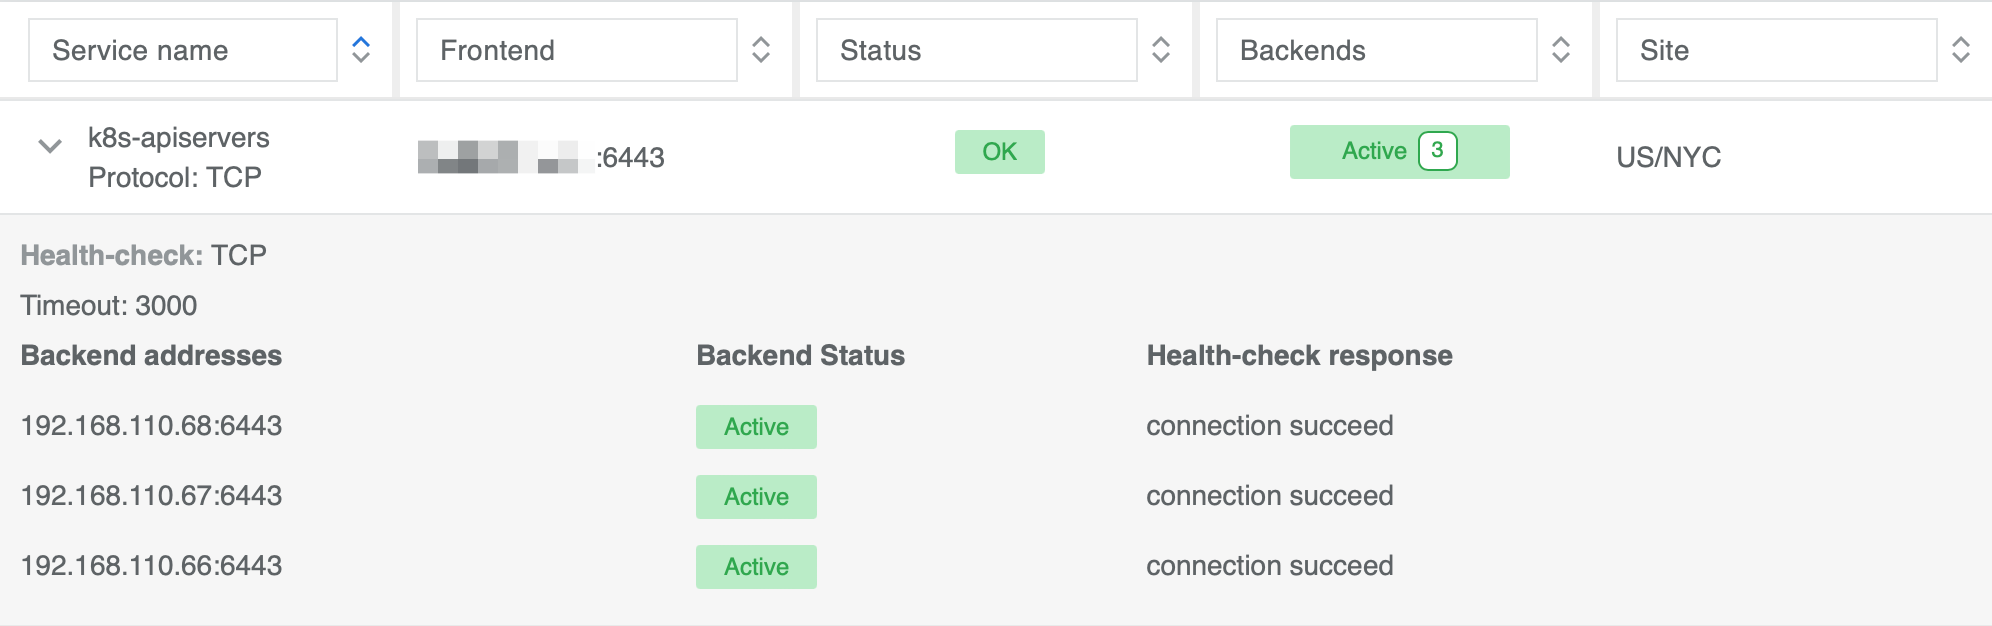Viewport: 1992px width, 626px height.
Task: Click the Frontend filter input
Action: point(577,50)
